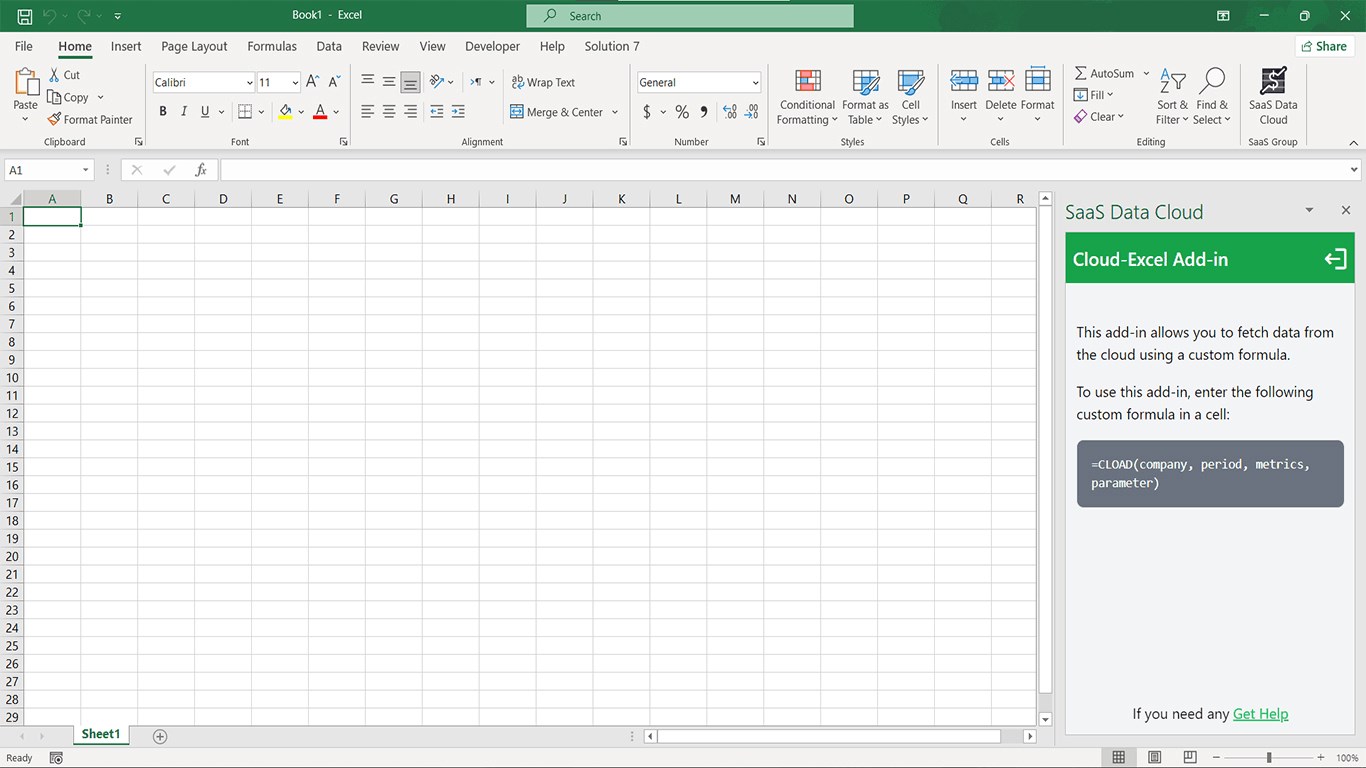
Task: Click the Delete cells icon
Action: tap(1001, 81)
